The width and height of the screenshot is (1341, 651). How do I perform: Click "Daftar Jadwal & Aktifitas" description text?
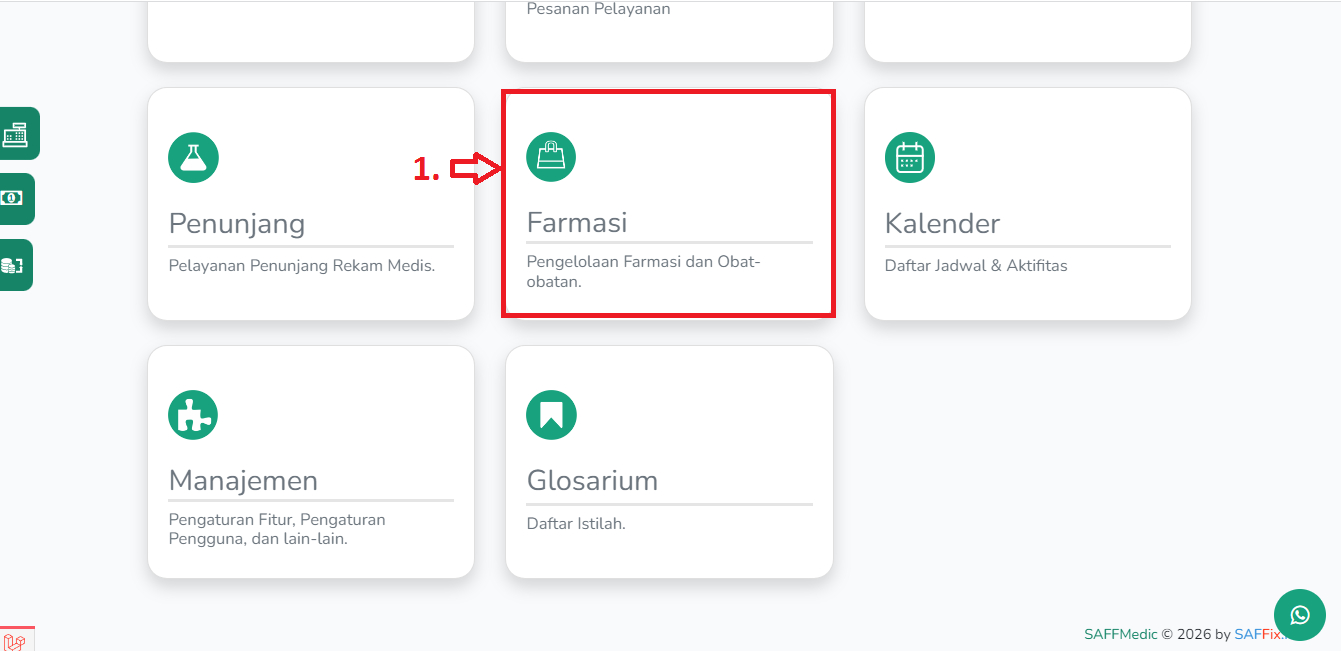click(x=976, y=266)
